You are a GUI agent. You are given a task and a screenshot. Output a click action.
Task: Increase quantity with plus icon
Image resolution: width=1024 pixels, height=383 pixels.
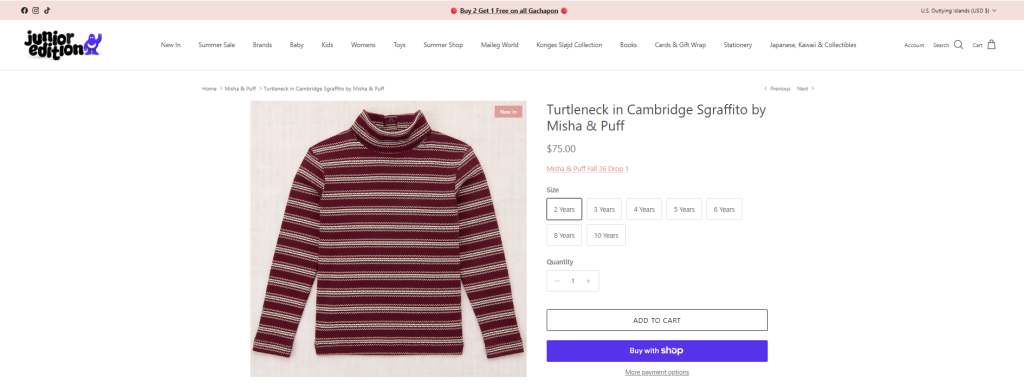coord(588,281)
